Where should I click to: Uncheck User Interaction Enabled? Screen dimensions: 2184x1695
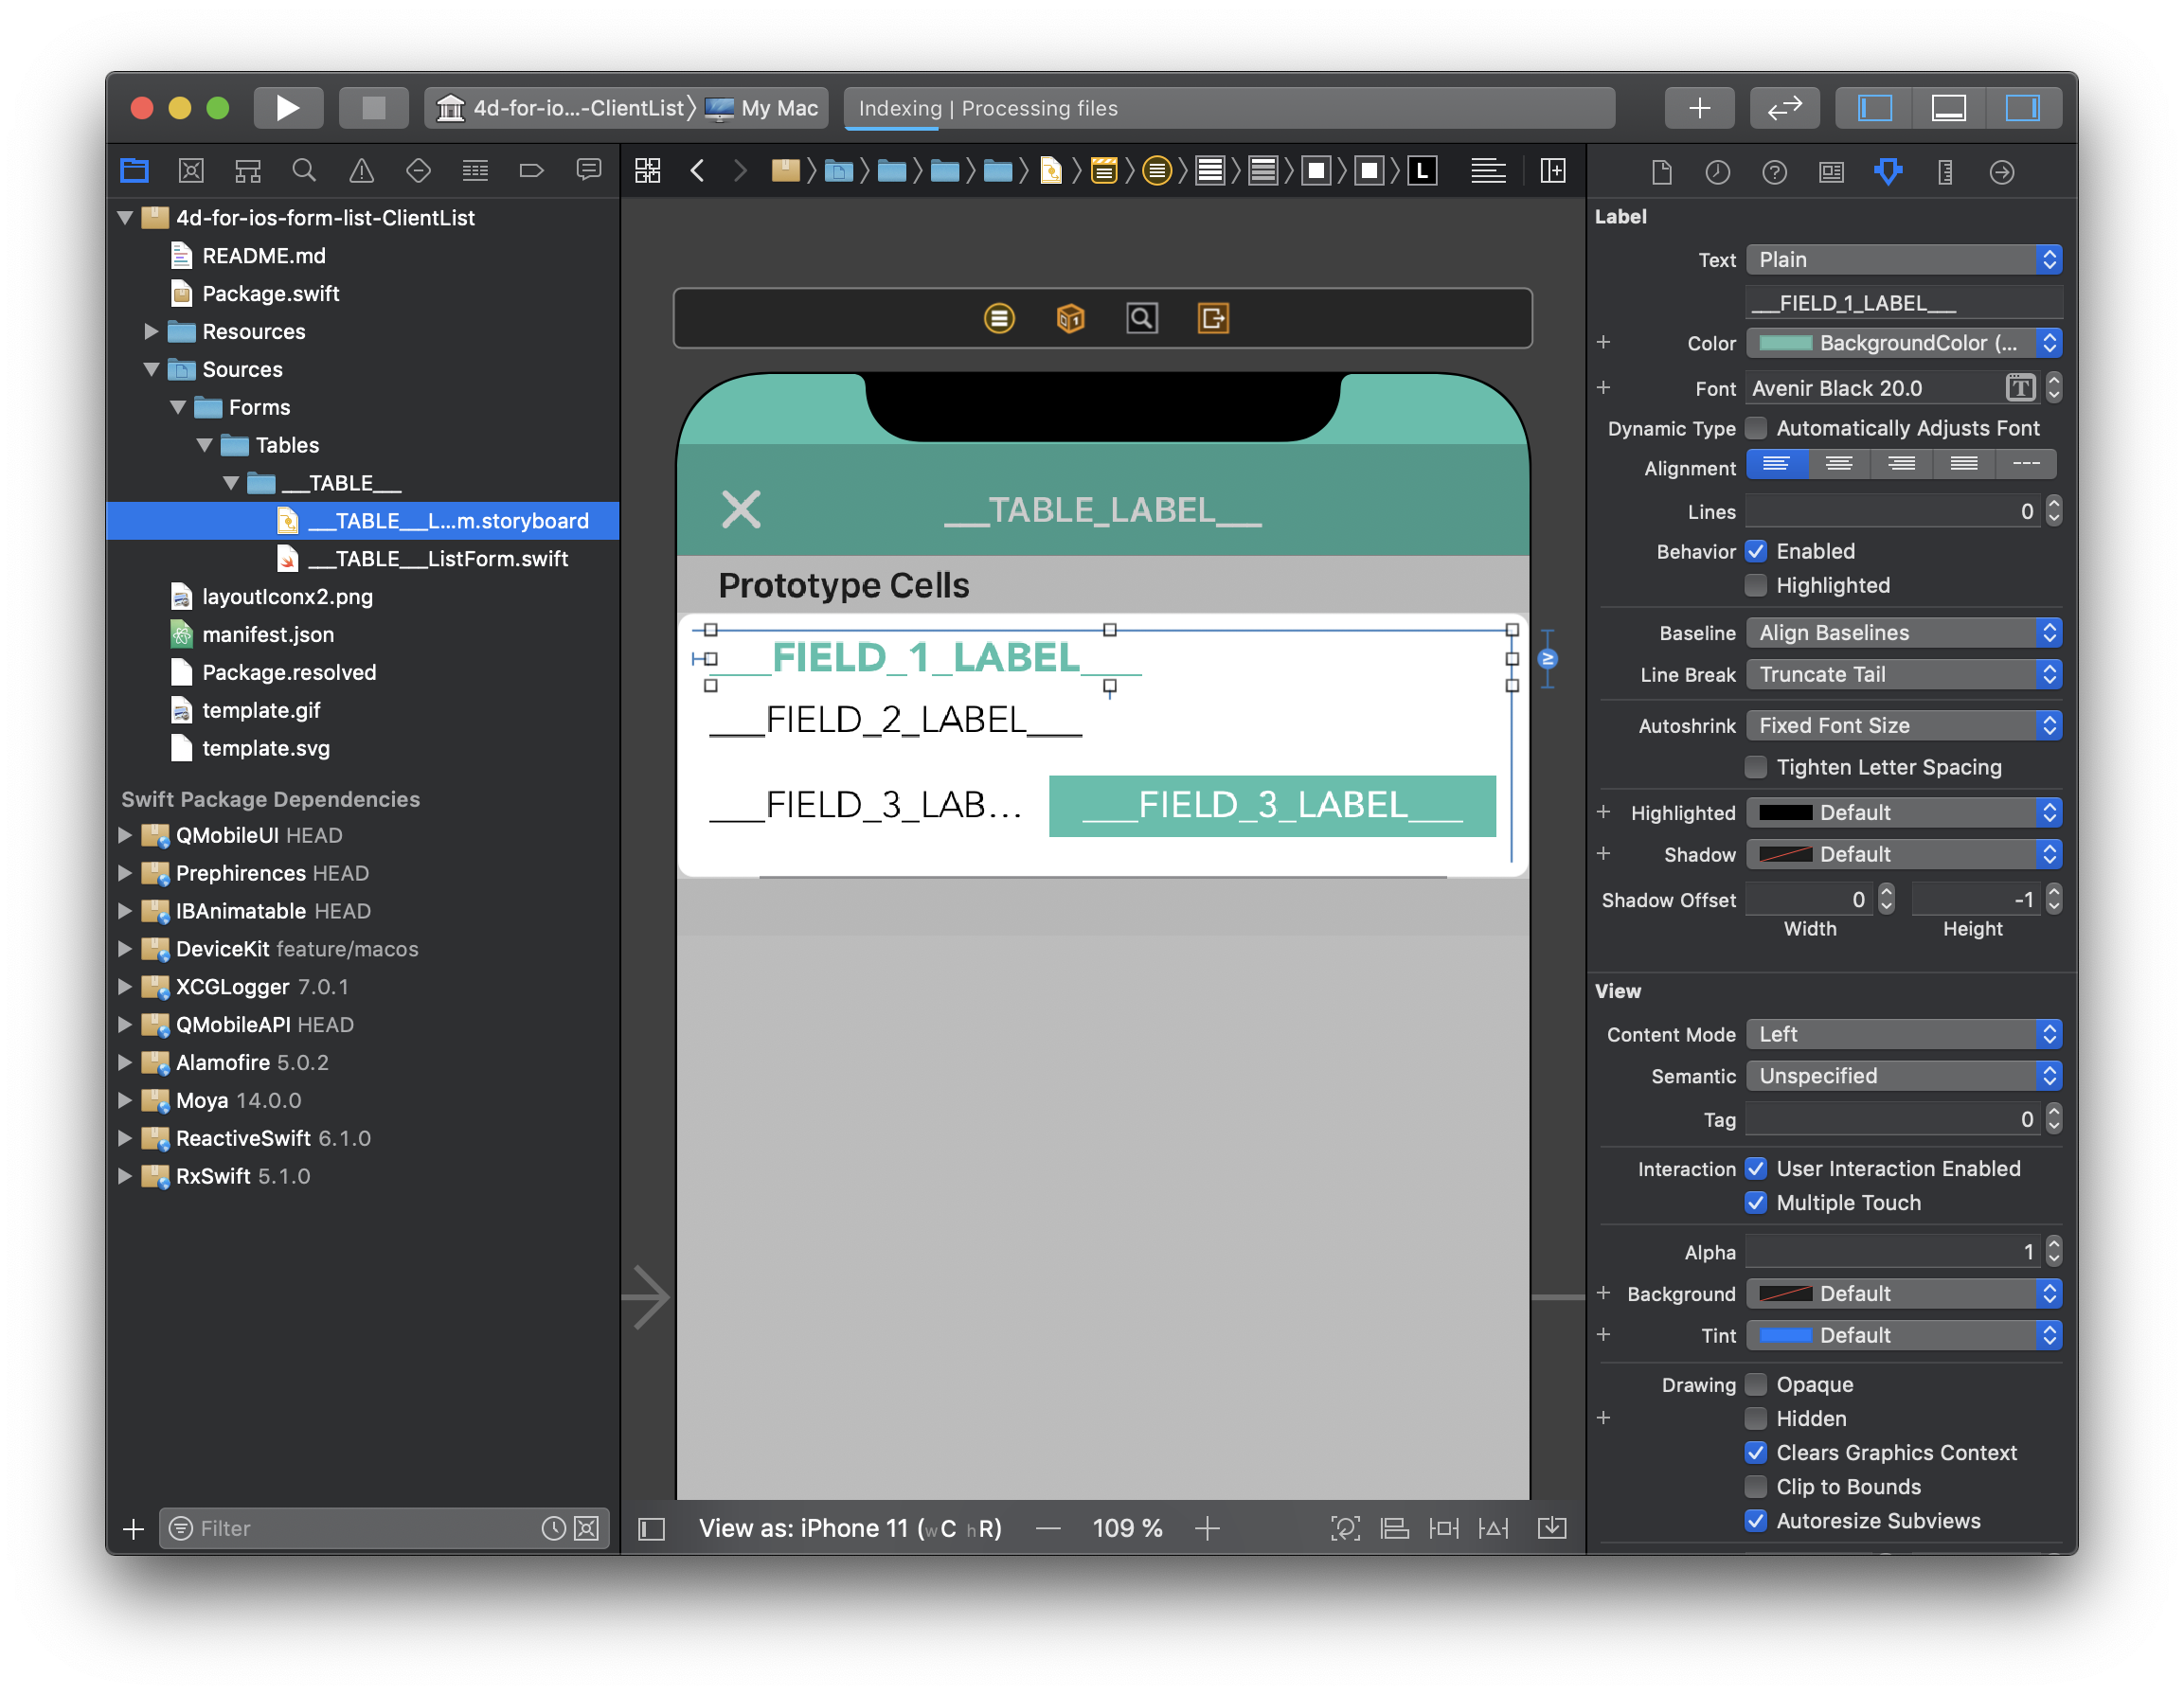1755,1168
